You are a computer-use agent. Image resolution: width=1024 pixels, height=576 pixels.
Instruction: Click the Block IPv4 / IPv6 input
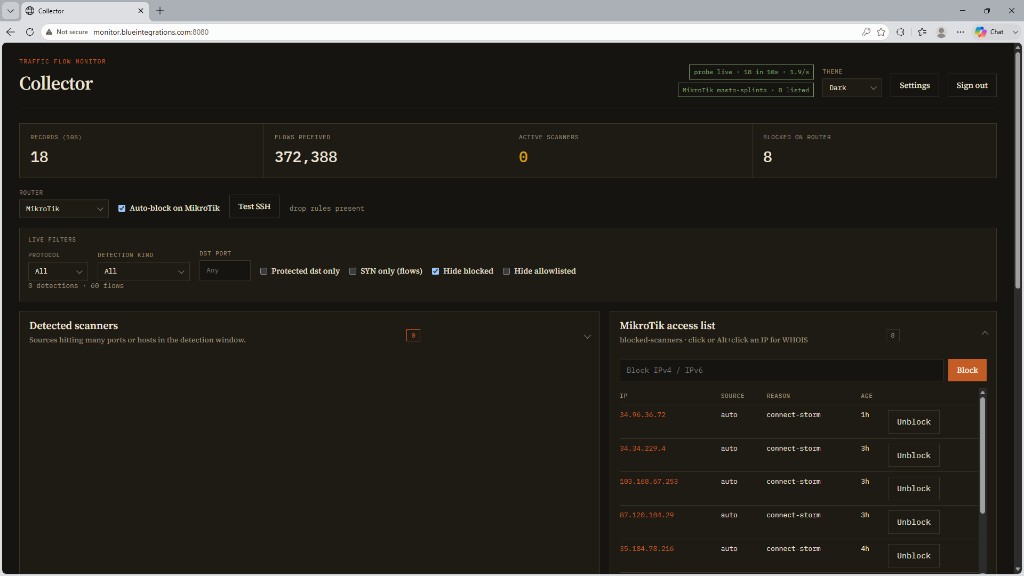point(781,370)
